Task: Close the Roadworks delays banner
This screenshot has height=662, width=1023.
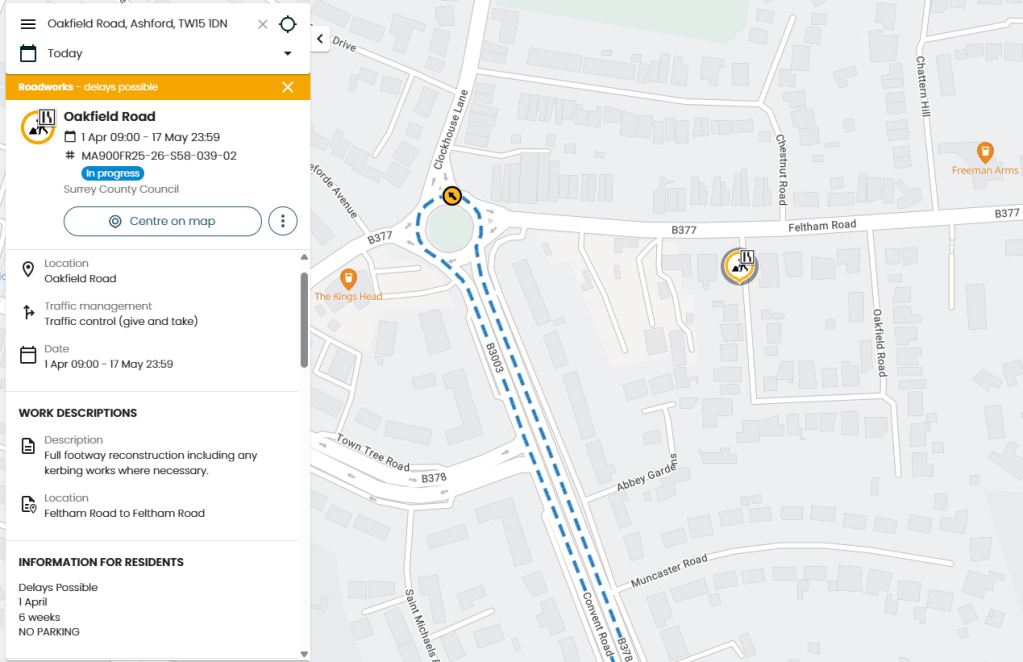Action: [288, 87]
